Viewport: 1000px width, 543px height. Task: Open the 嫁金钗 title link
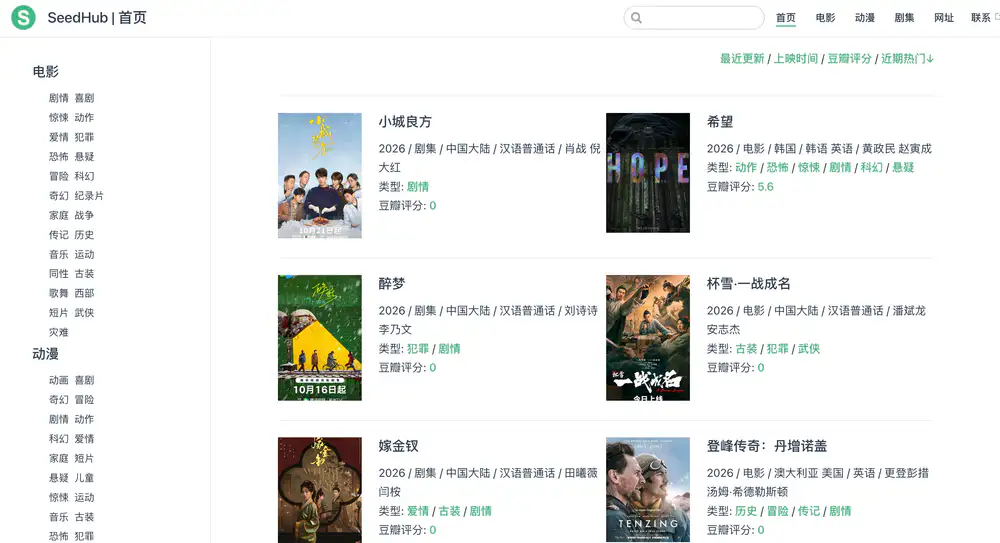point(399,446)
